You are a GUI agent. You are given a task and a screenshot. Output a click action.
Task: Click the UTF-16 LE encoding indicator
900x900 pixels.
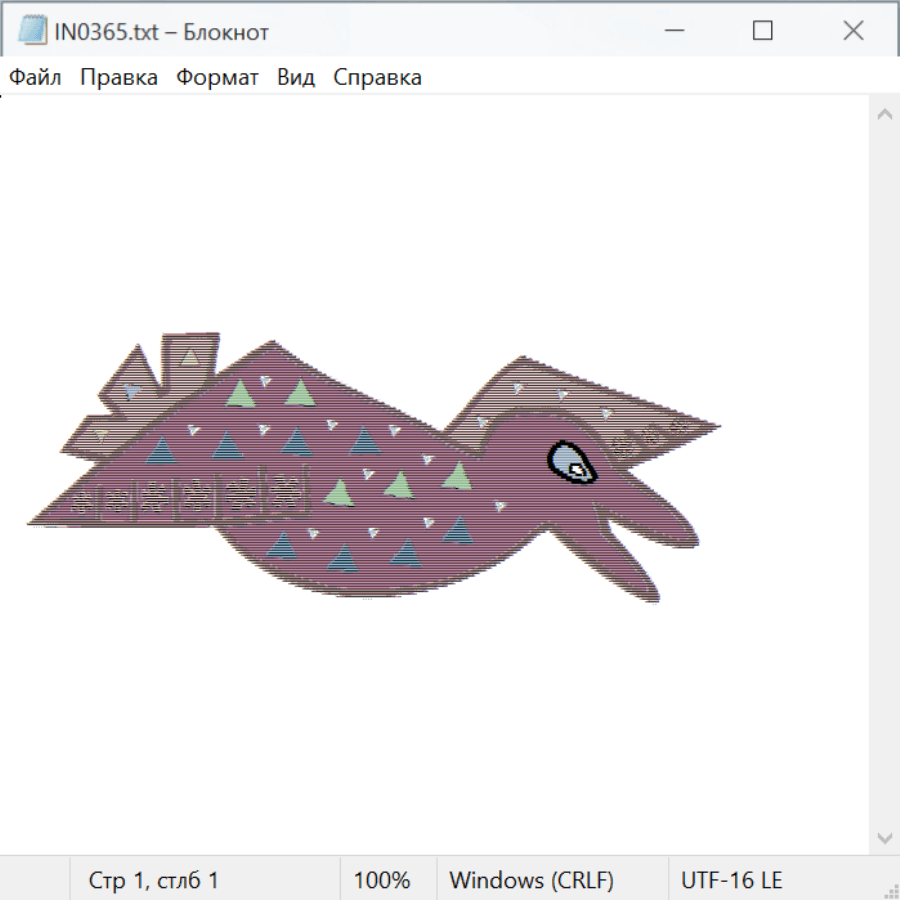[x=731, y=881]
